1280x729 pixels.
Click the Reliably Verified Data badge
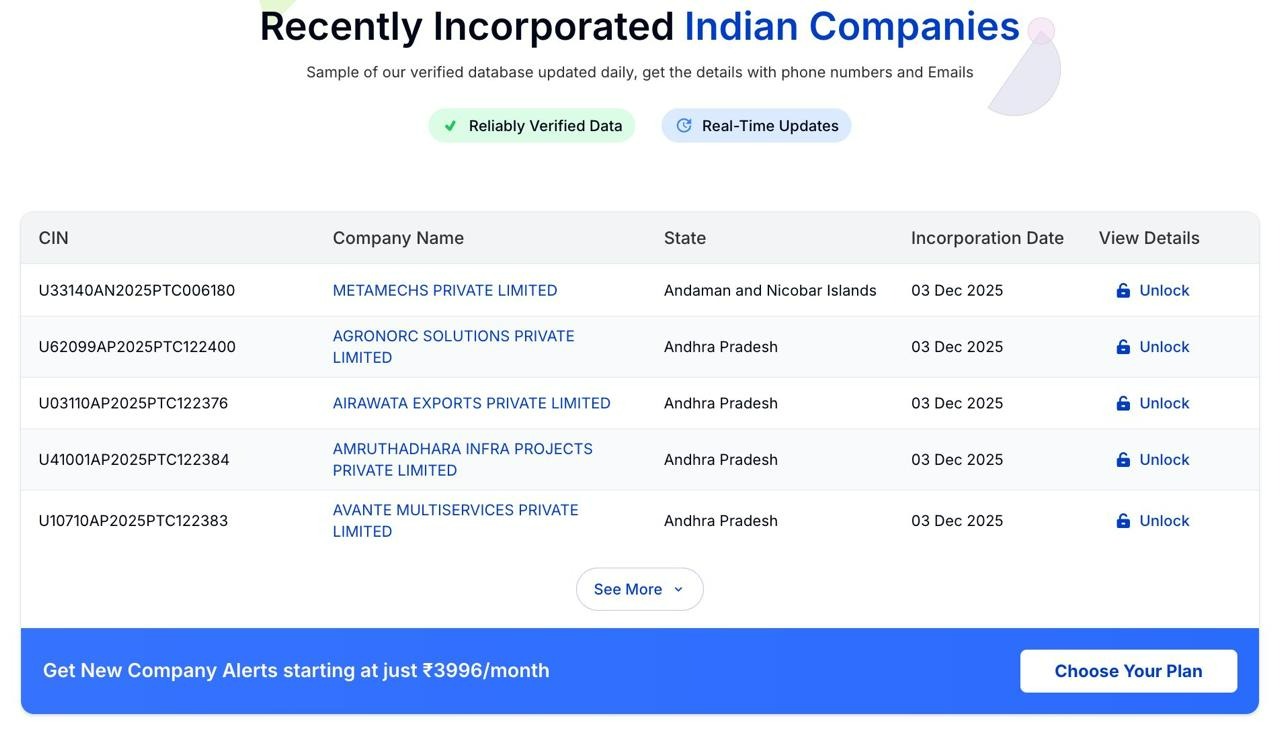pyautogui.click(x=545, y=126)
